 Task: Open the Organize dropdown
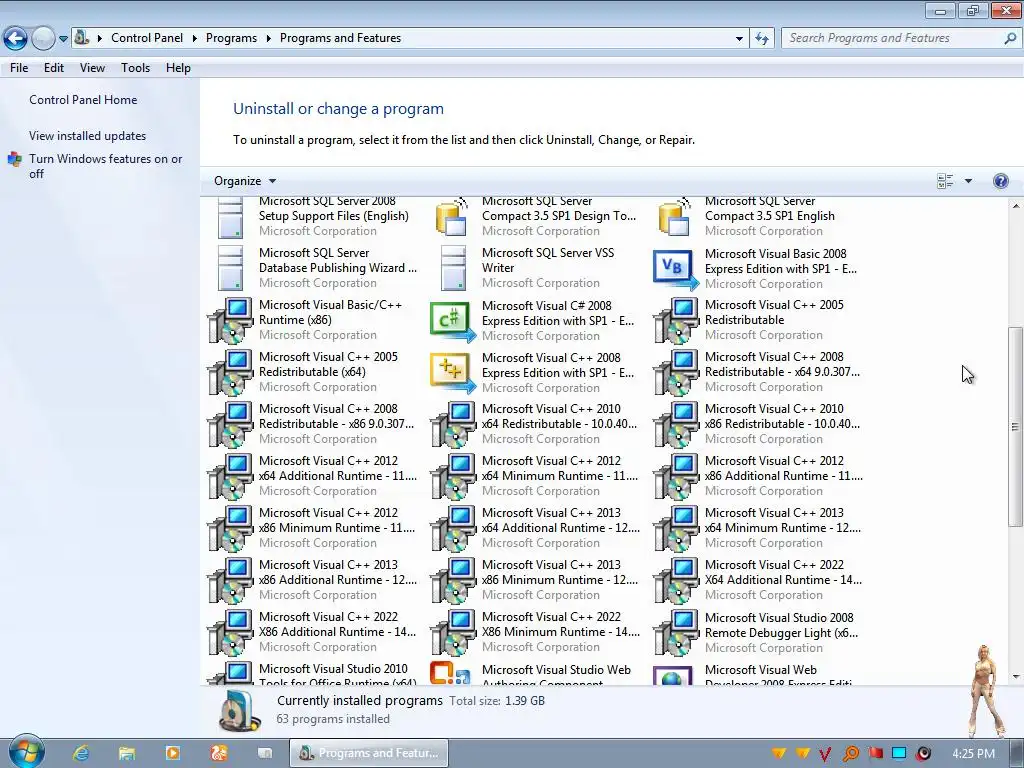tap(245, 181)
